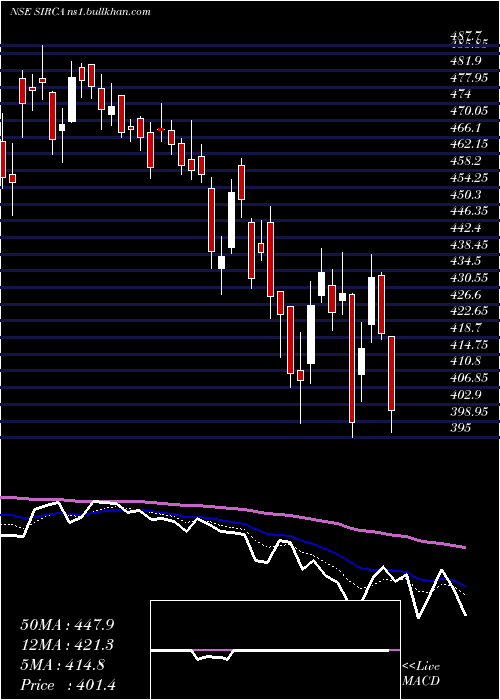The height and width of the screenshot is (700, 500).
Task: Click the 466.1 price axis label
Action: pos(468,128)
